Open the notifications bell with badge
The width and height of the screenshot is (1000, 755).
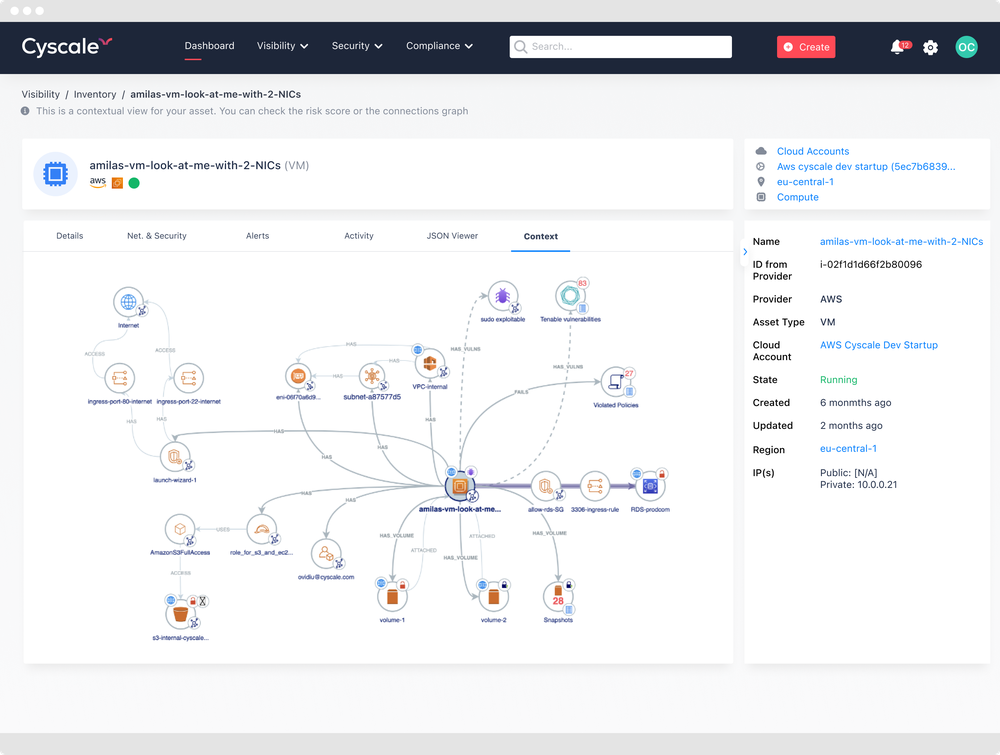tap(897, 47)
